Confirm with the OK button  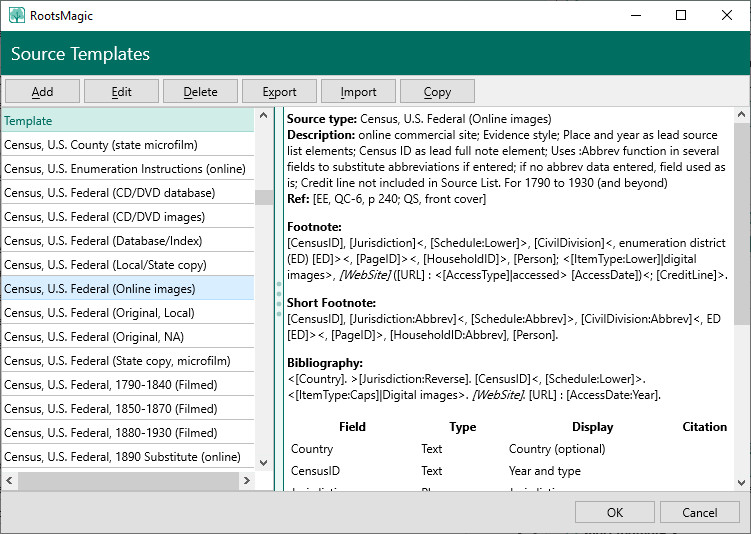614,513
